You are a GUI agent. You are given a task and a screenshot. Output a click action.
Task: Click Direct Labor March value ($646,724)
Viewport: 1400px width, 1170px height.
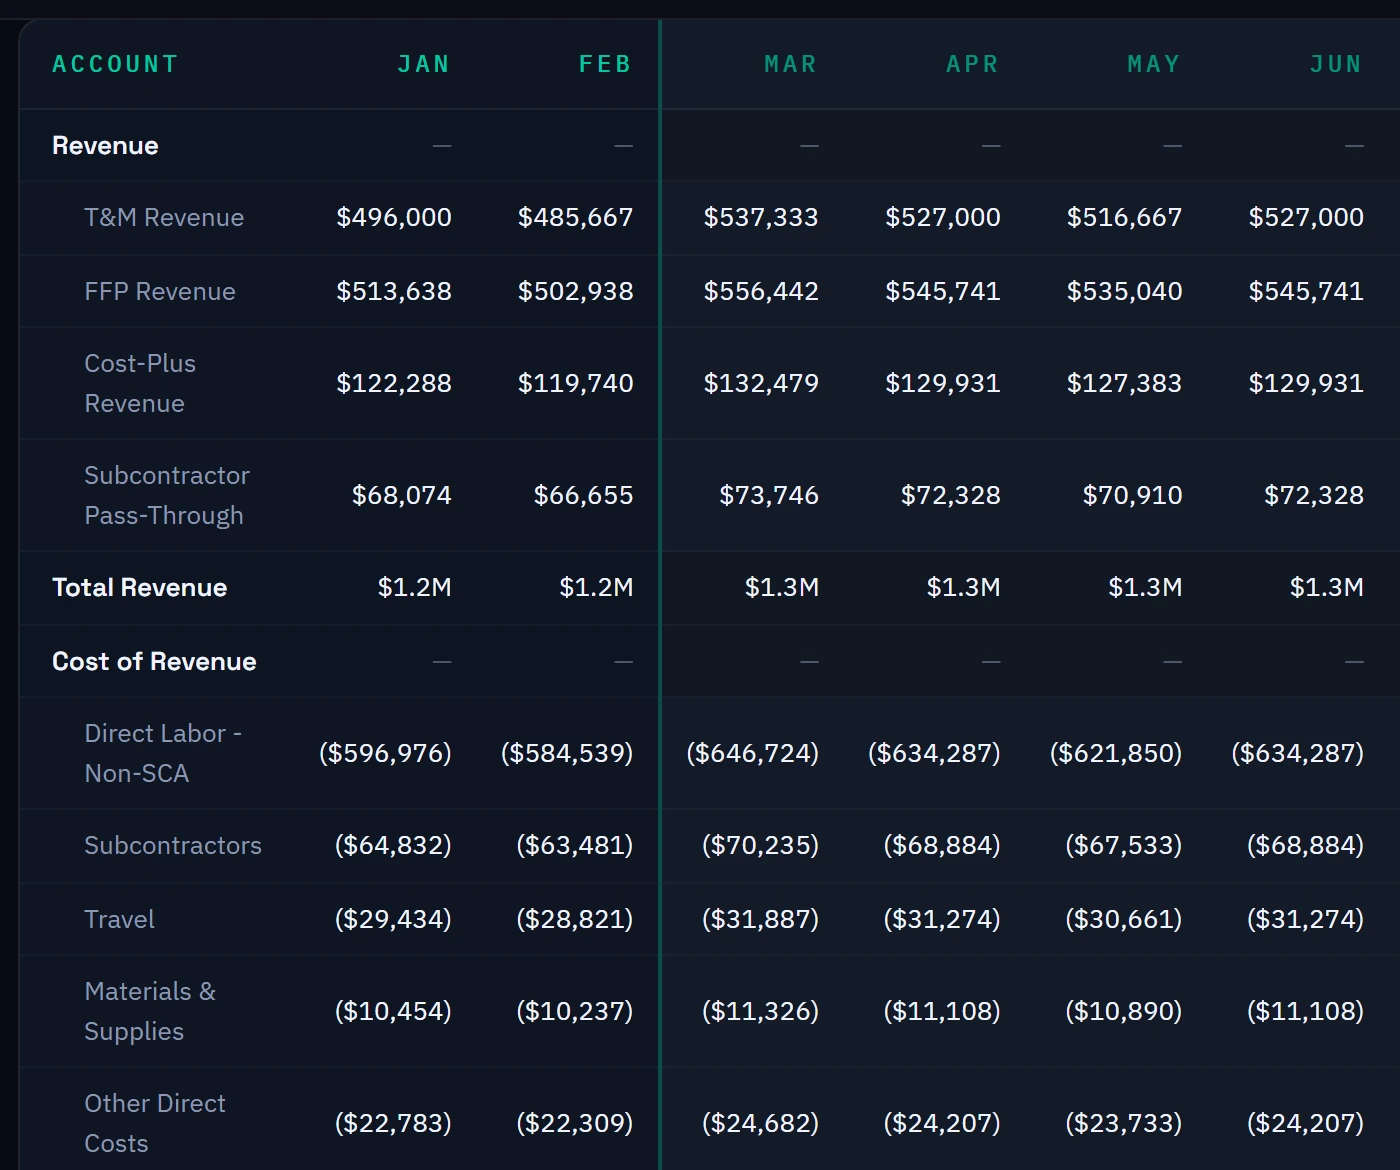point(752,754)
